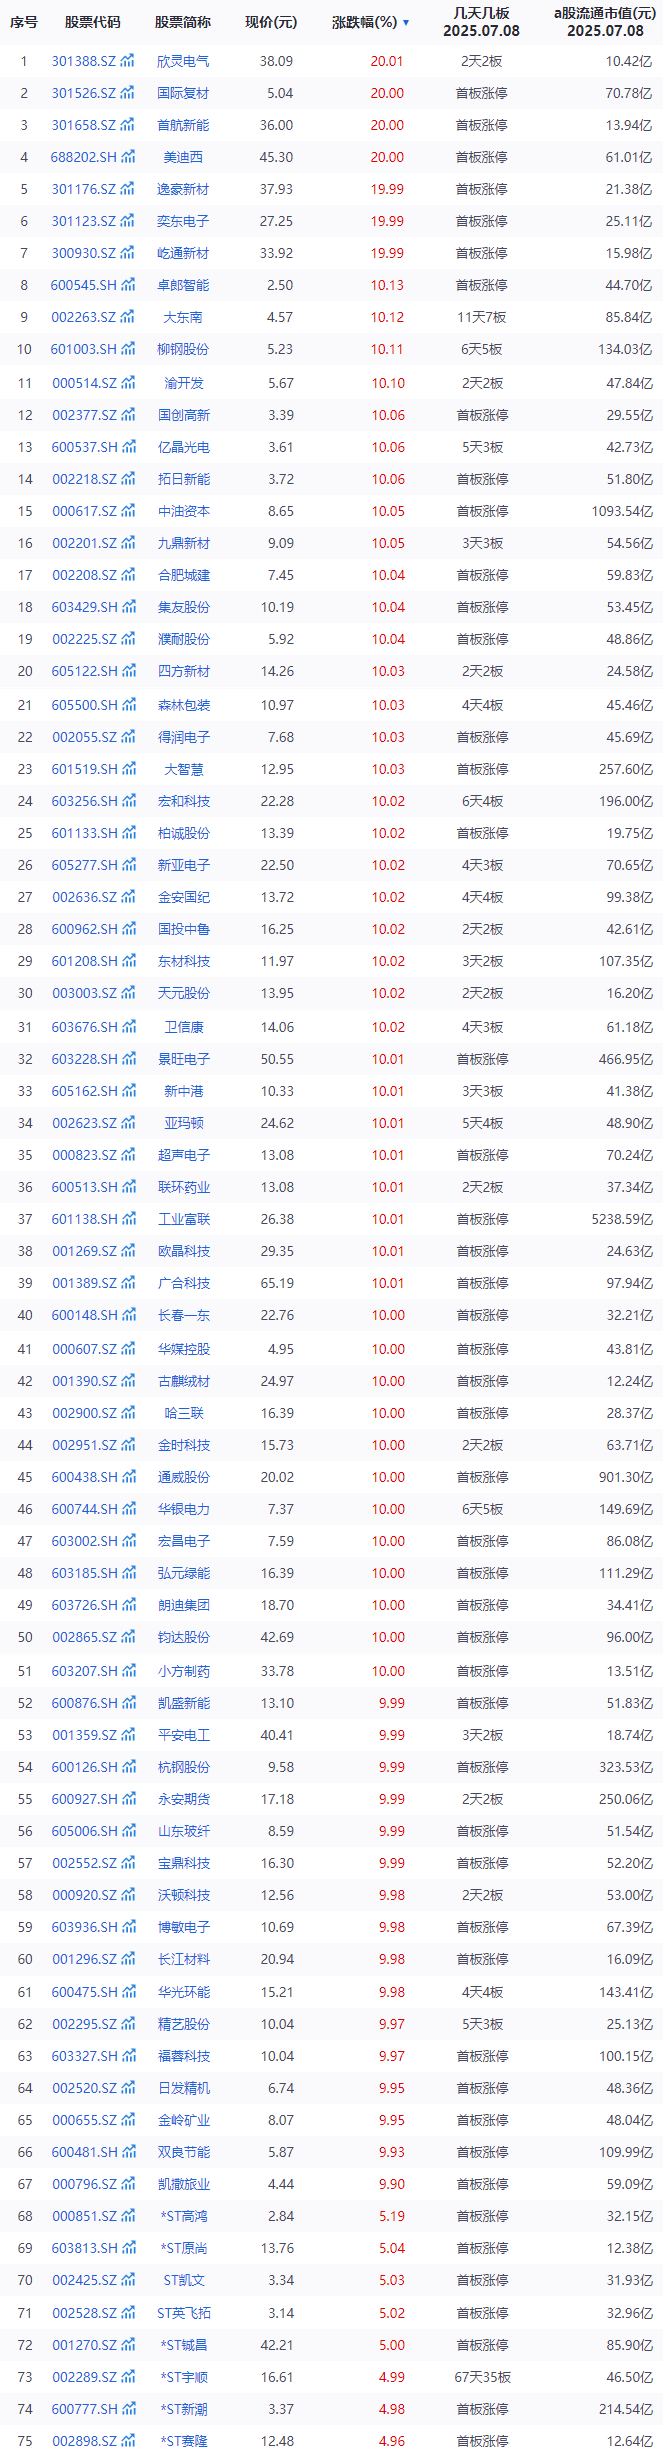Open chart icon beside 002289.SZ
Viewport: 663px width, 2458px height.
128,2377
